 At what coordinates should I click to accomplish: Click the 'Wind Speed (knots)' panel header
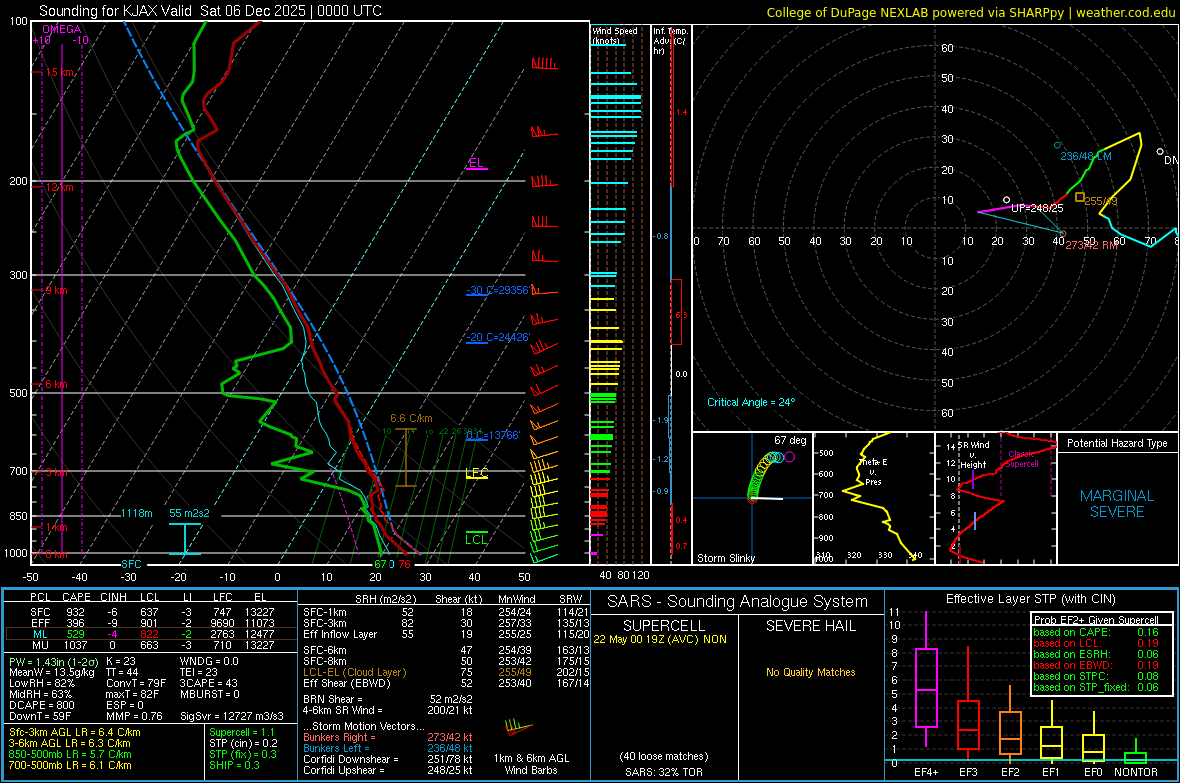[614, 35]
